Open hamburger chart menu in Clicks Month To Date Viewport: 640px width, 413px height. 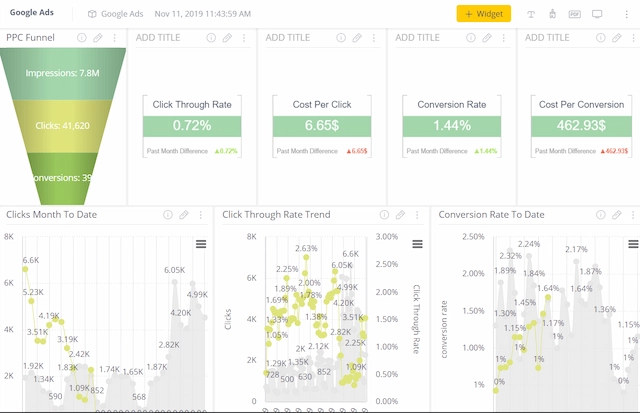201,244
